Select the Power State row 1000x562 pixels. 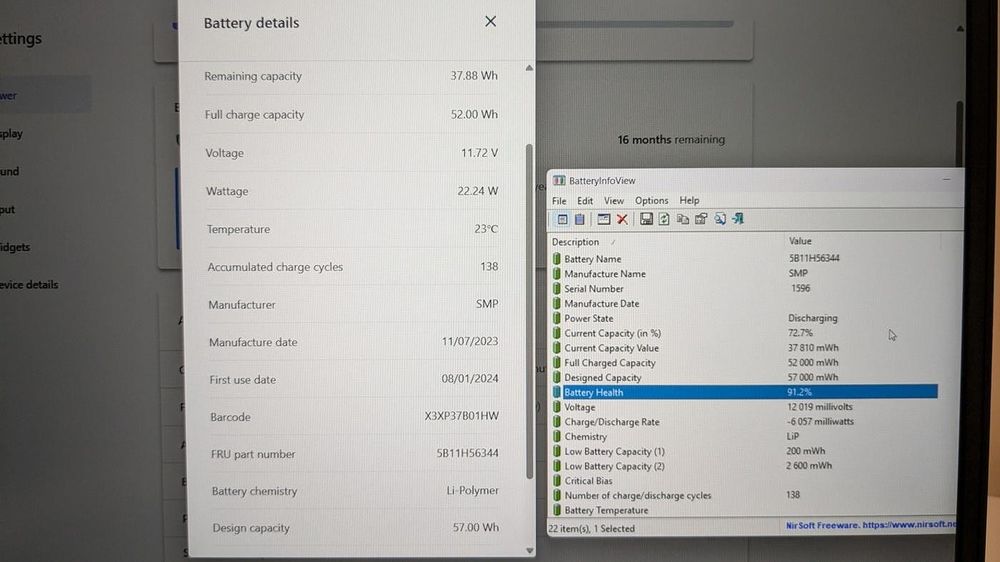[744, 318]
